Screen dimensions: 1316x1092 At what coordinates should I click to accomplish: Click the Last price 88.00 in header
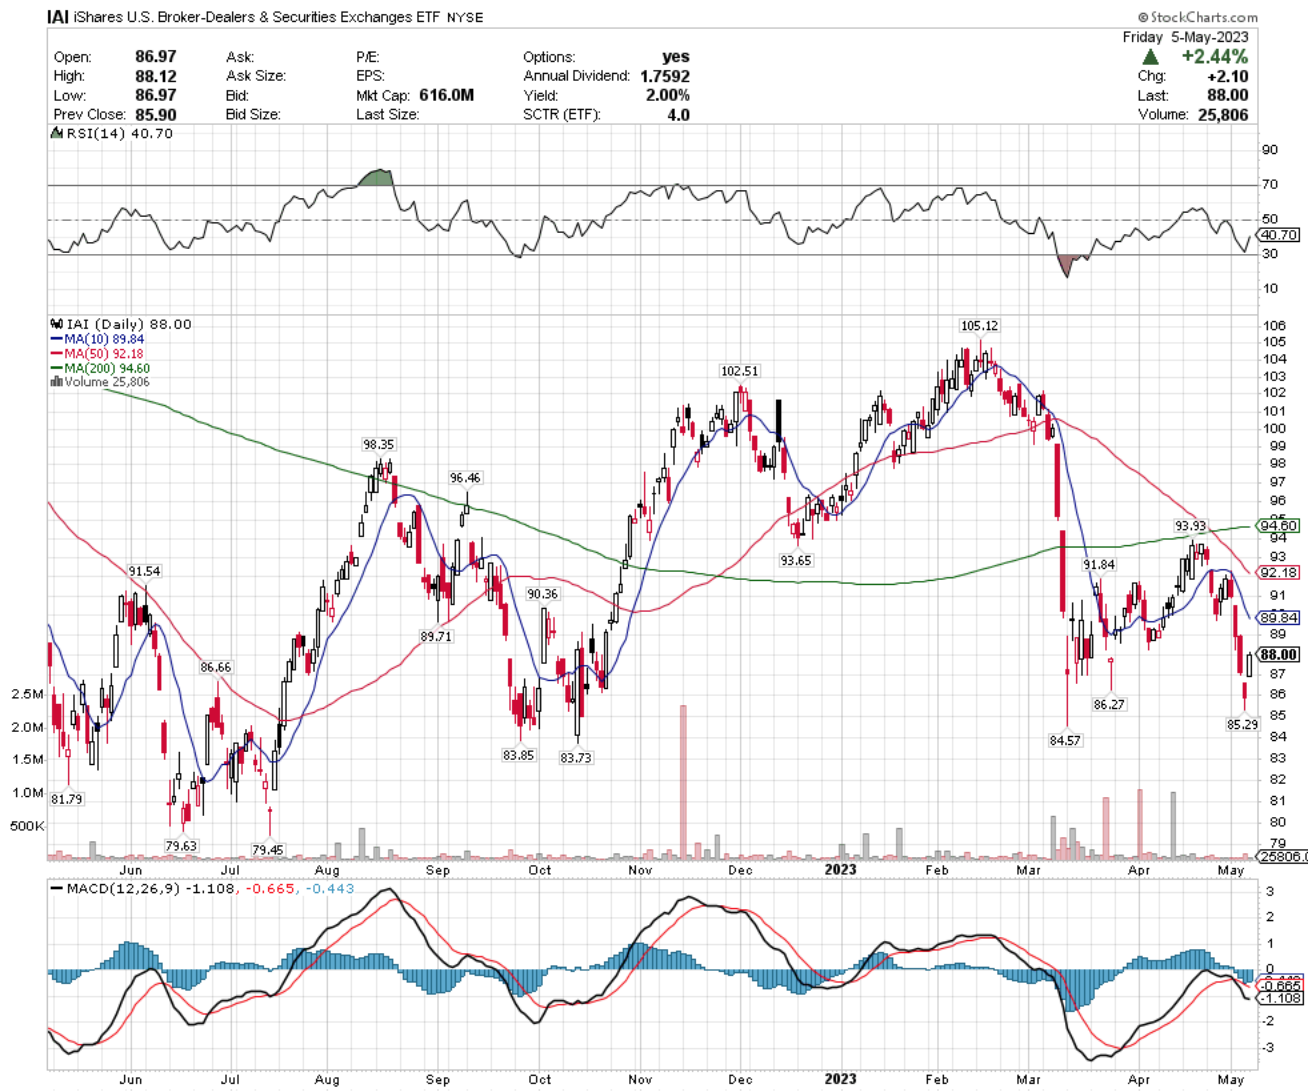tap(1227, 95)
